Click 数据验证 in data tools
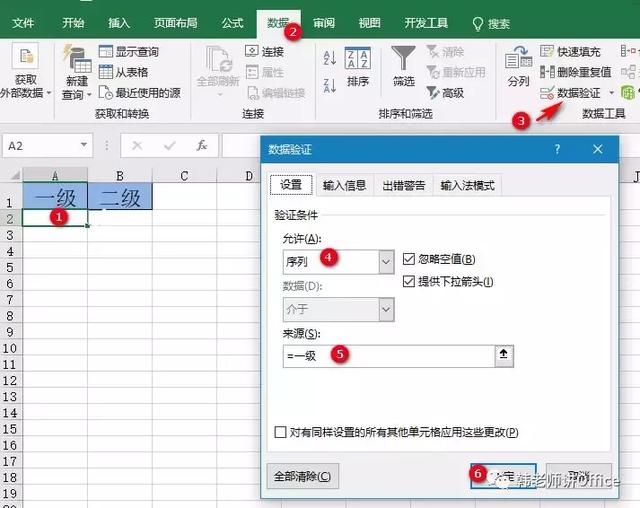The width and height of the screenshot is (640, 508). [x=570, y=93]
